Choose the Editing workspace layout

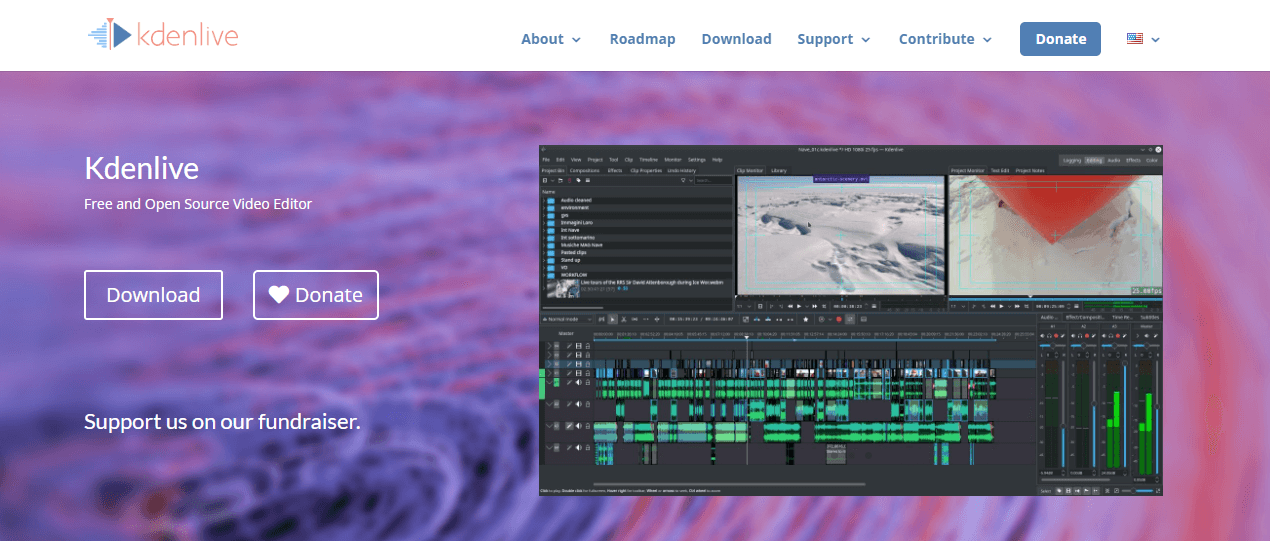pos(1095,160)
